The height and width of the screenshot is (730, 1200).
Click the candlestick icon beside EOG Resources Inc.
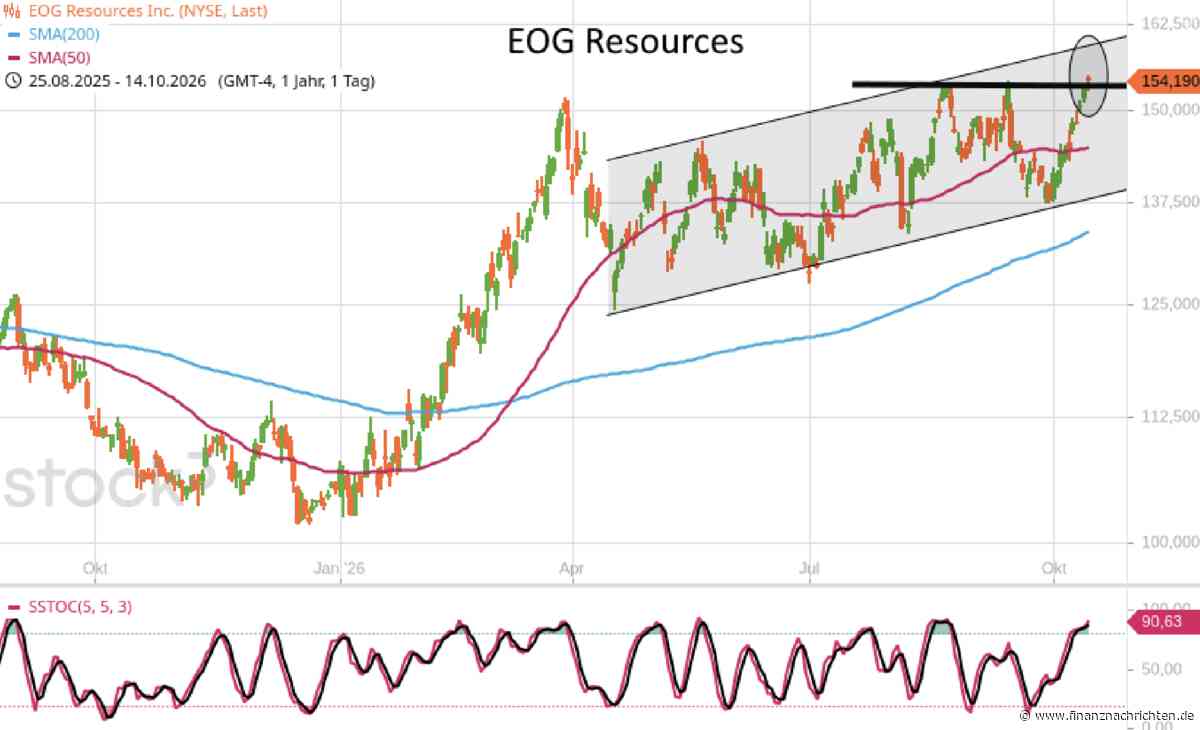[x=12, y=13]
